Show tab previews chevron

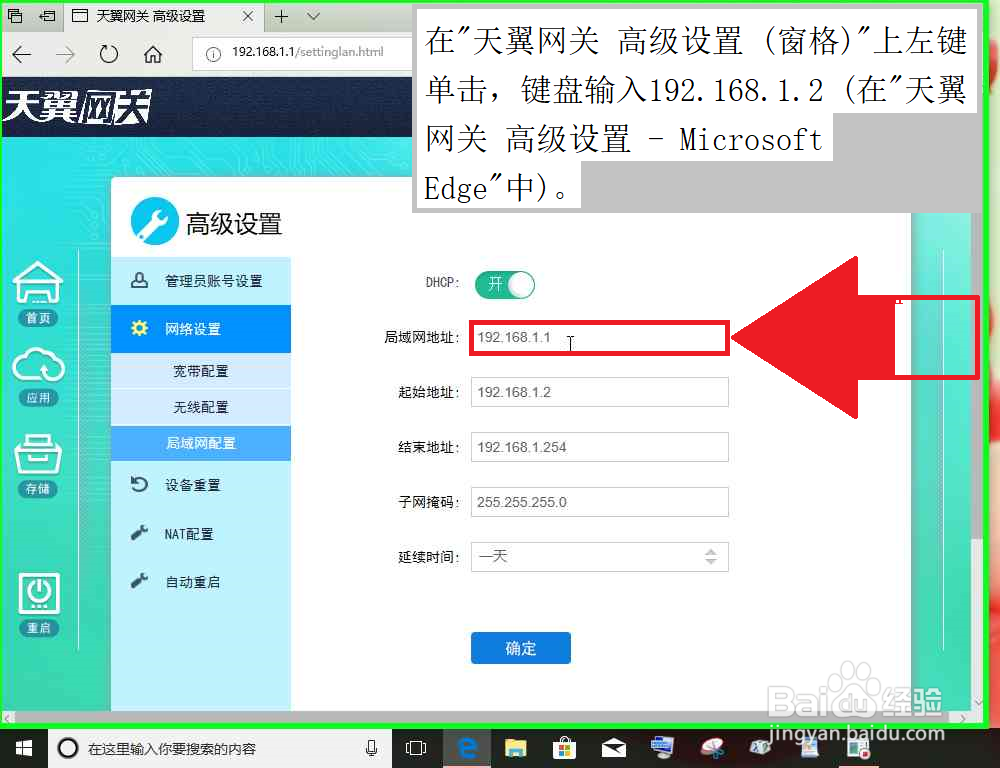(x=312, y=17)
